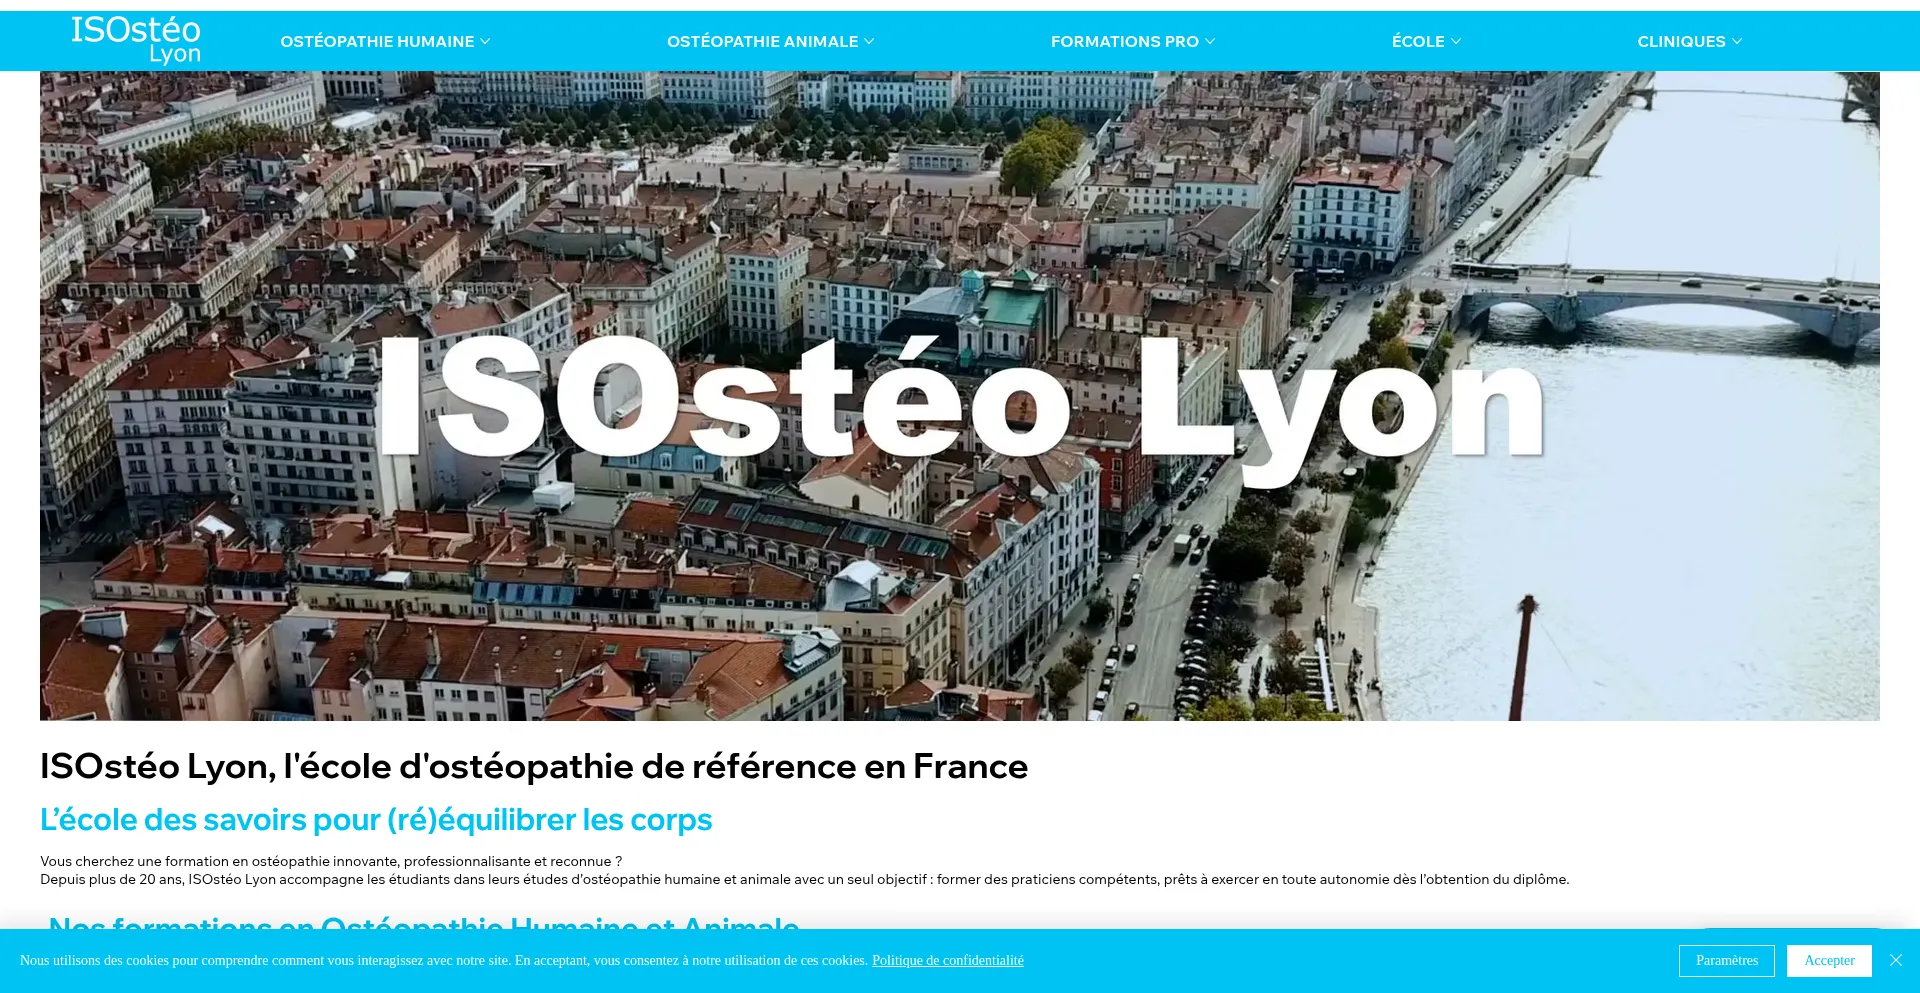The width and height of the screenshot is (1920, 993).
Task: Open the Ostéopathie Humaine menu label
Action: point(376,42)
